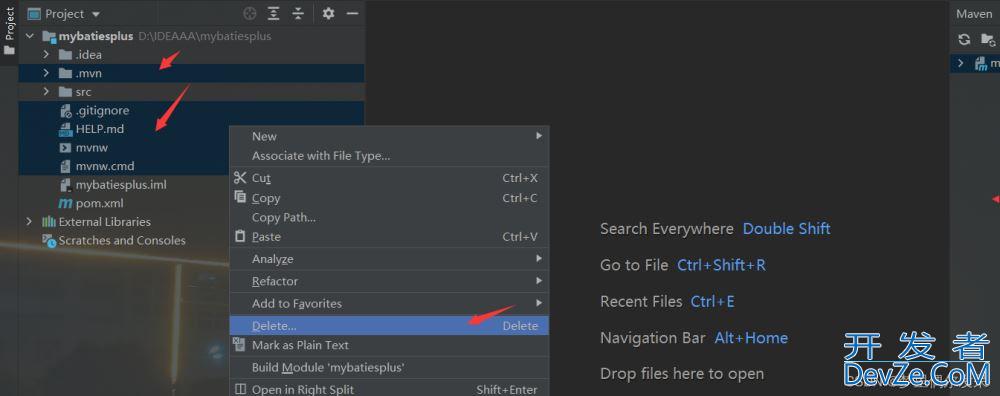Collapse the mybatiesplus root module
Screen dimensions: 1000x396
click(29, 36)
